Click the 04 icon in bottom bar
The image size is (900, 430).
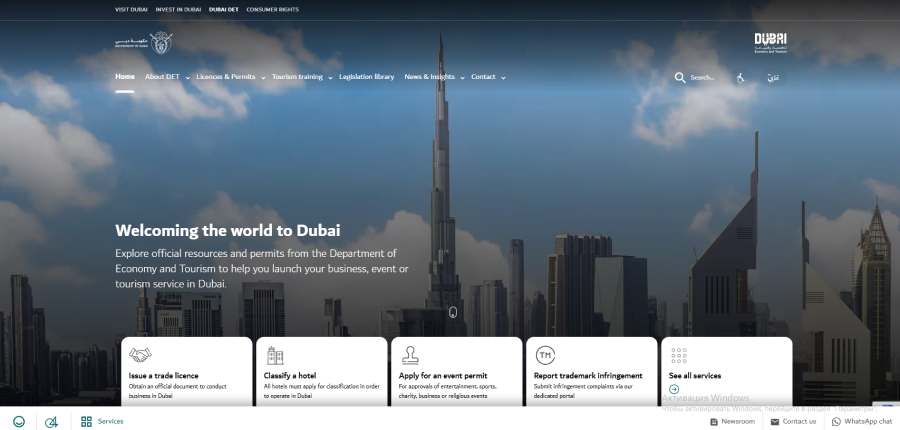[x=51, y=422]
